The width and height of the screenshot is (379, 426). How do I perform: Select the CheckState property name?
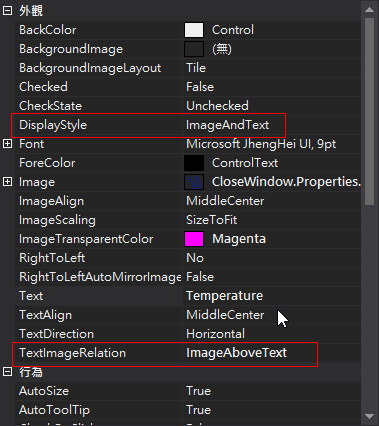[x=50, y=106]
